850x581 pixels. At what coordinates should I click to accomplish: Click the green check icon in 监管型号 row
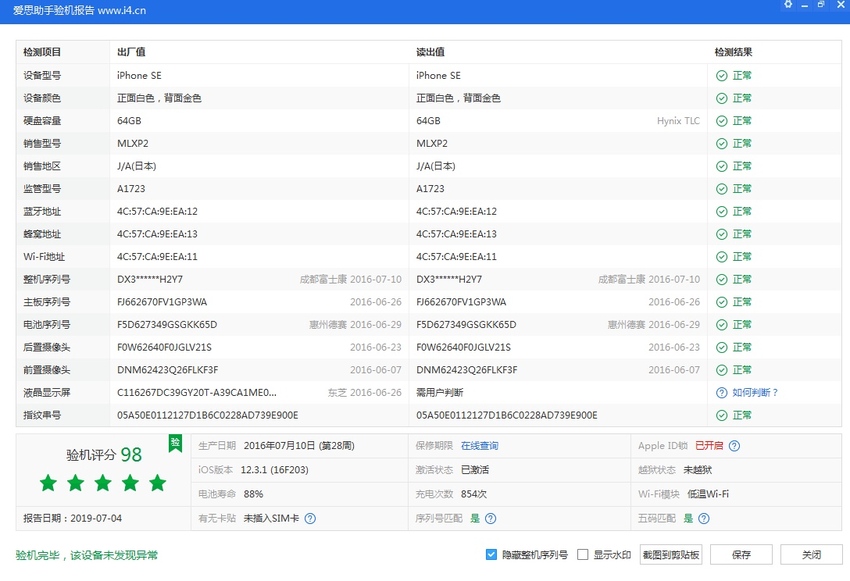point(722,189)
